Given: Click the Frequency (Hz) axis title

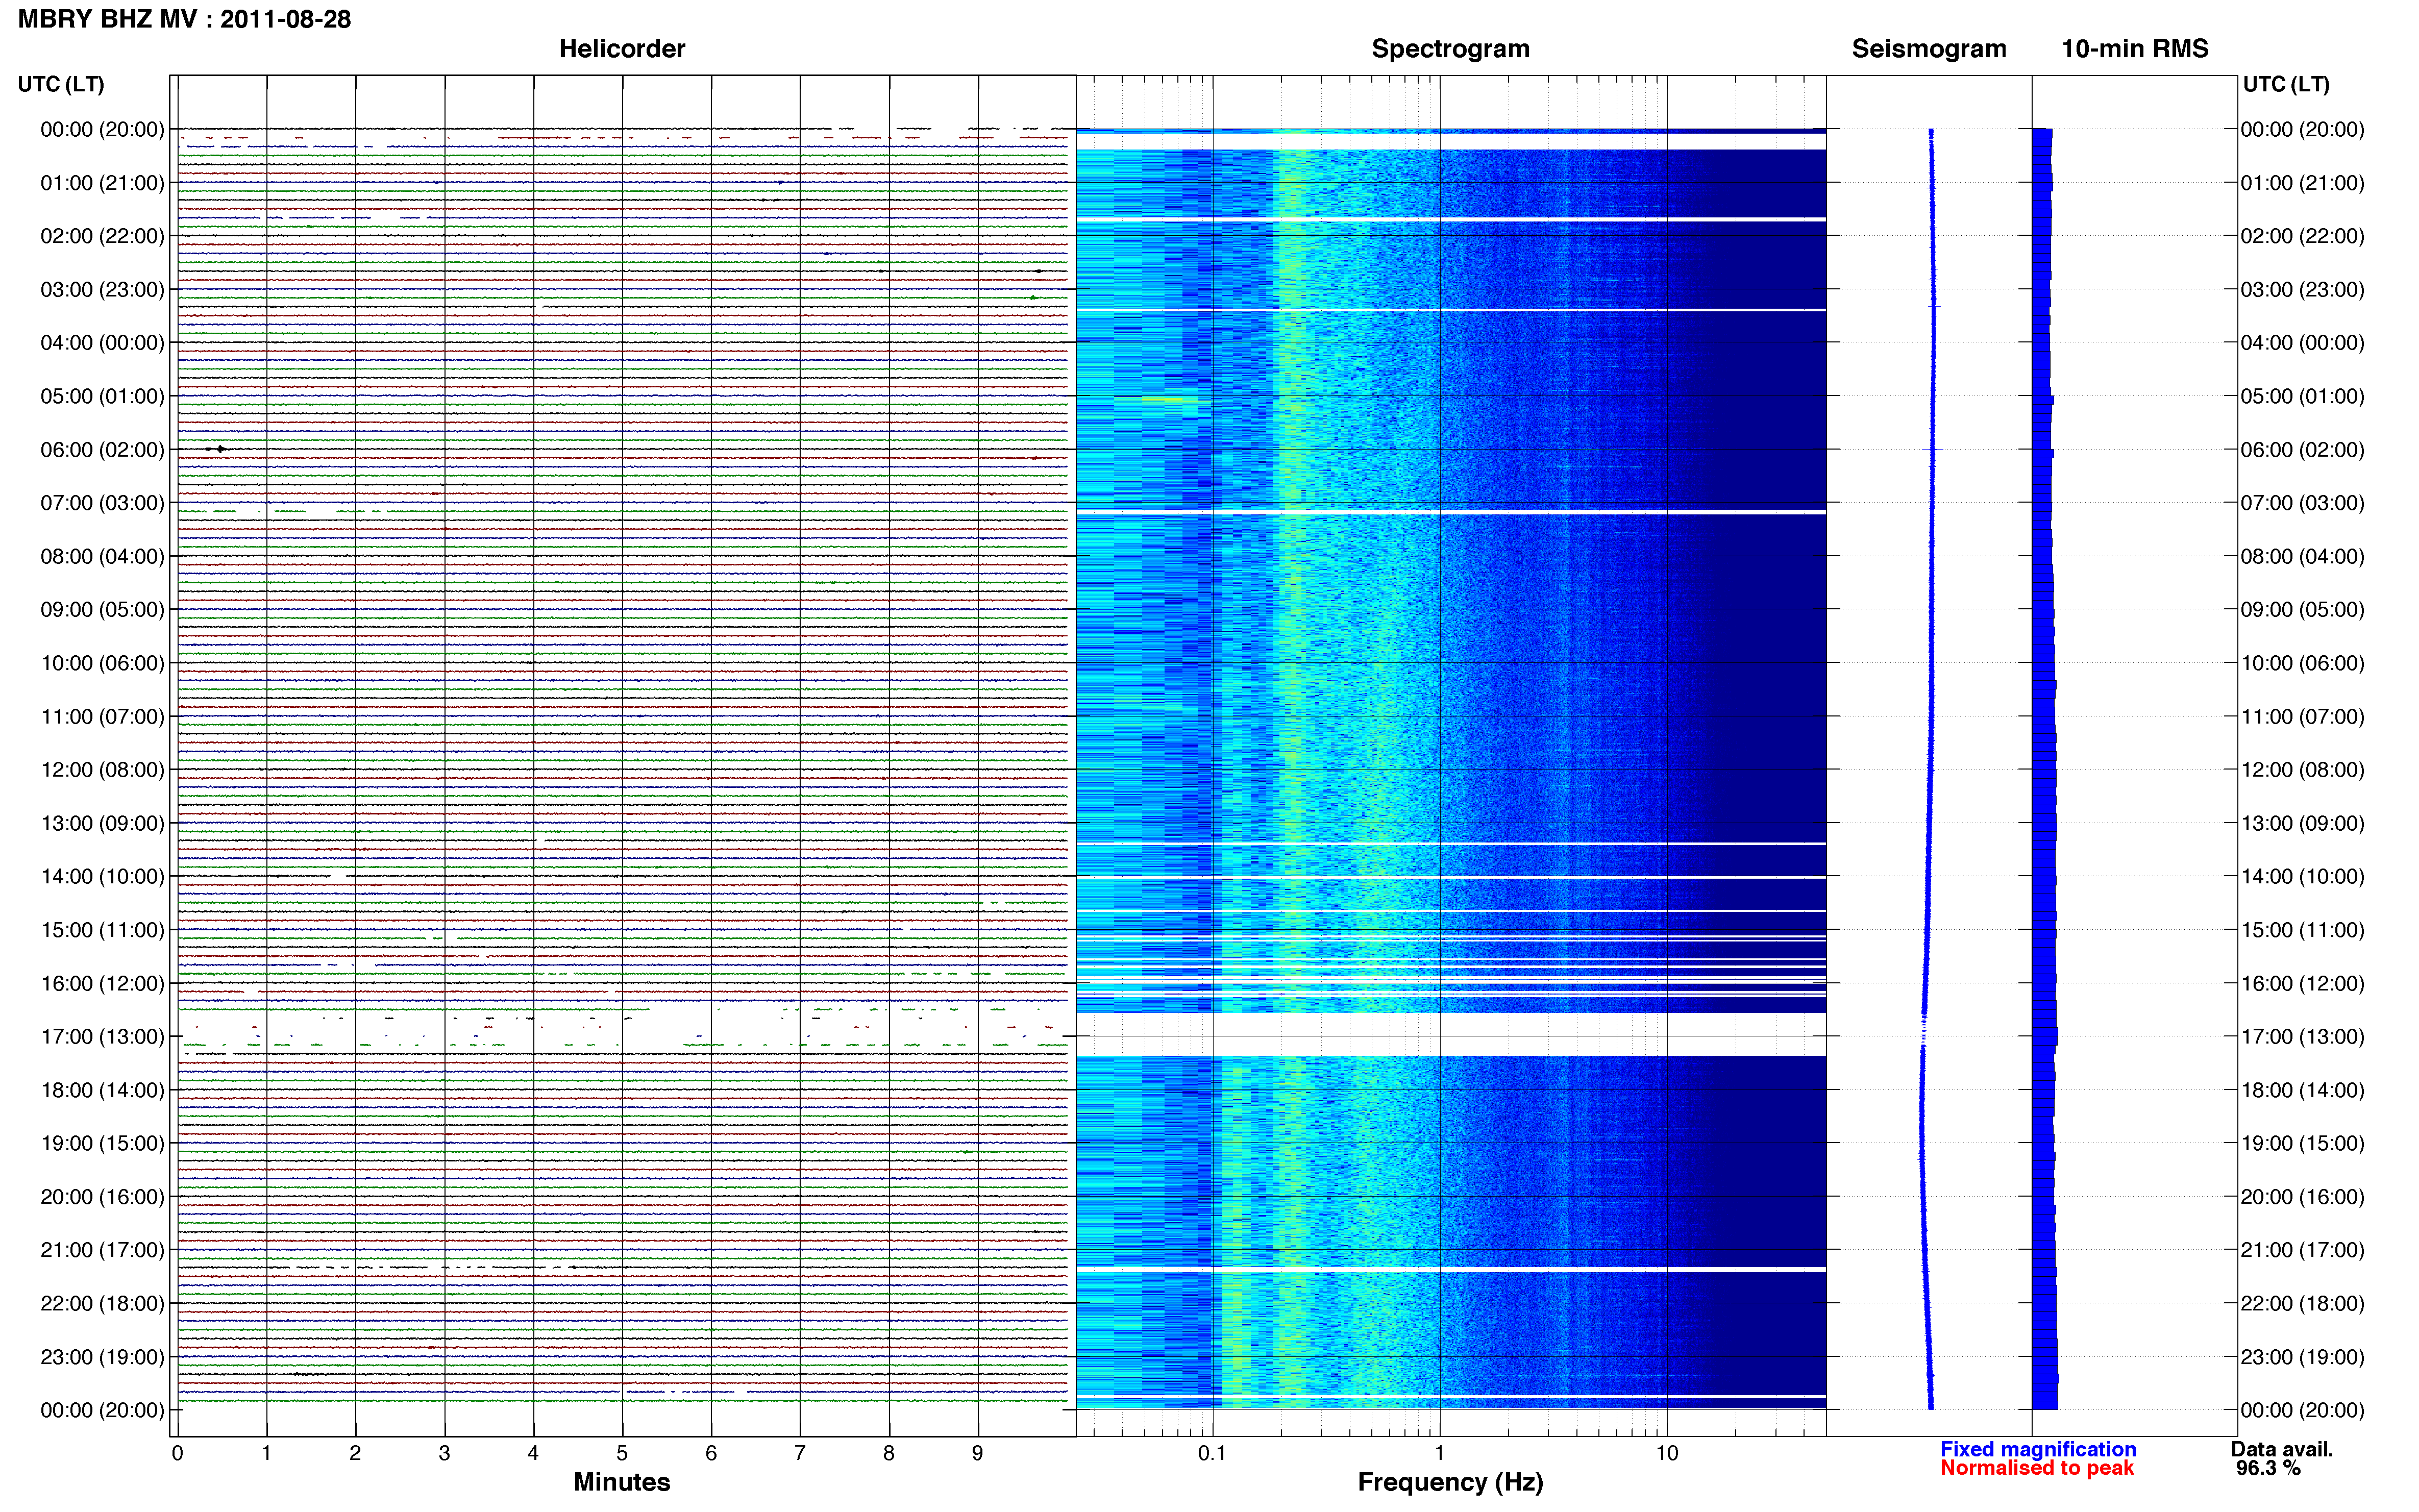Looking at the screenshot, I should click(1450, 1482).
